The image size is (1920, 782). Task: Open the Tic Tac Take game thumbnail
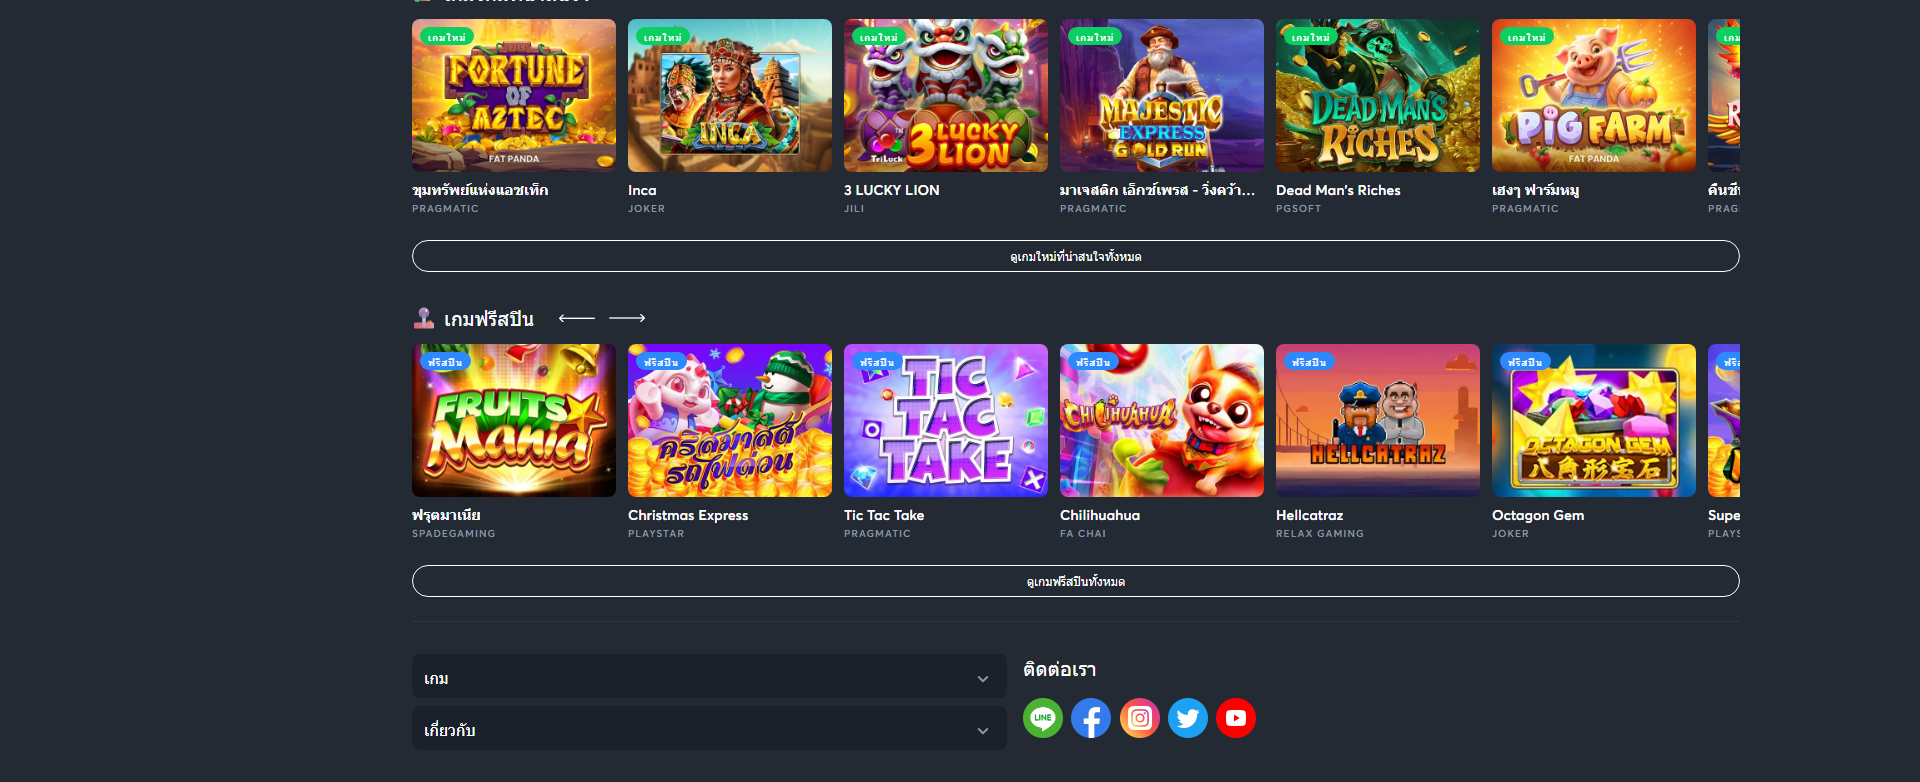[x=946, y=420]
